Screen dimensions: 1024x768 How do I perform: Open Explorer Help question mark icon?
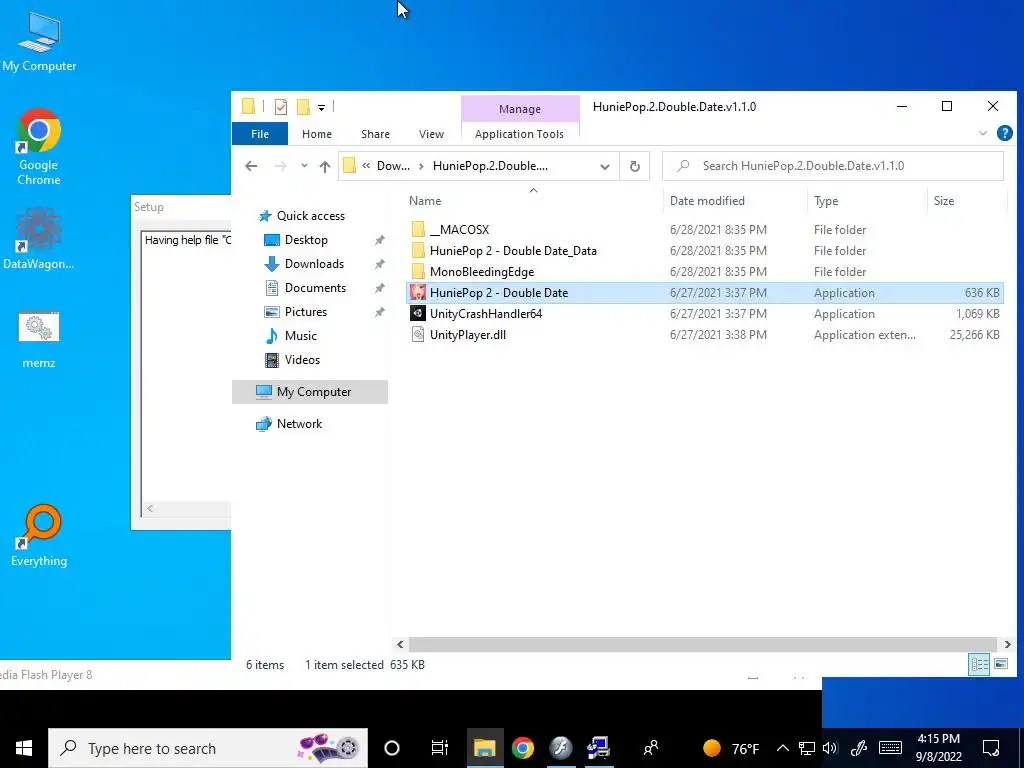[1004, 133]
